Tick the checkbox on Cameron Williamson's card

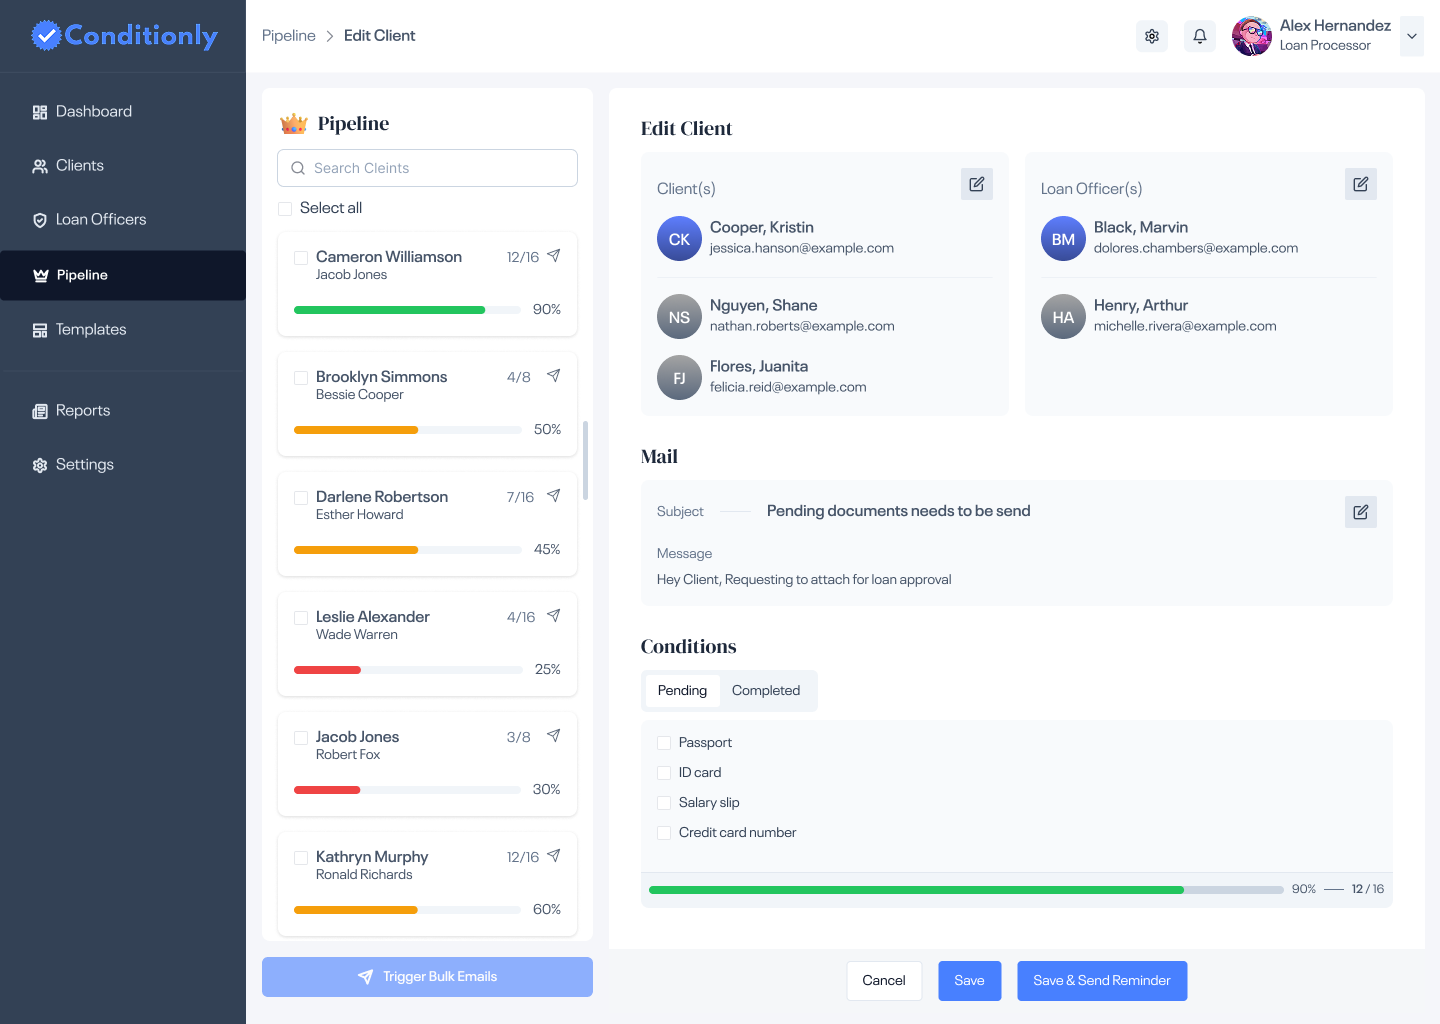pyautogui.click(x=301, y=257)
